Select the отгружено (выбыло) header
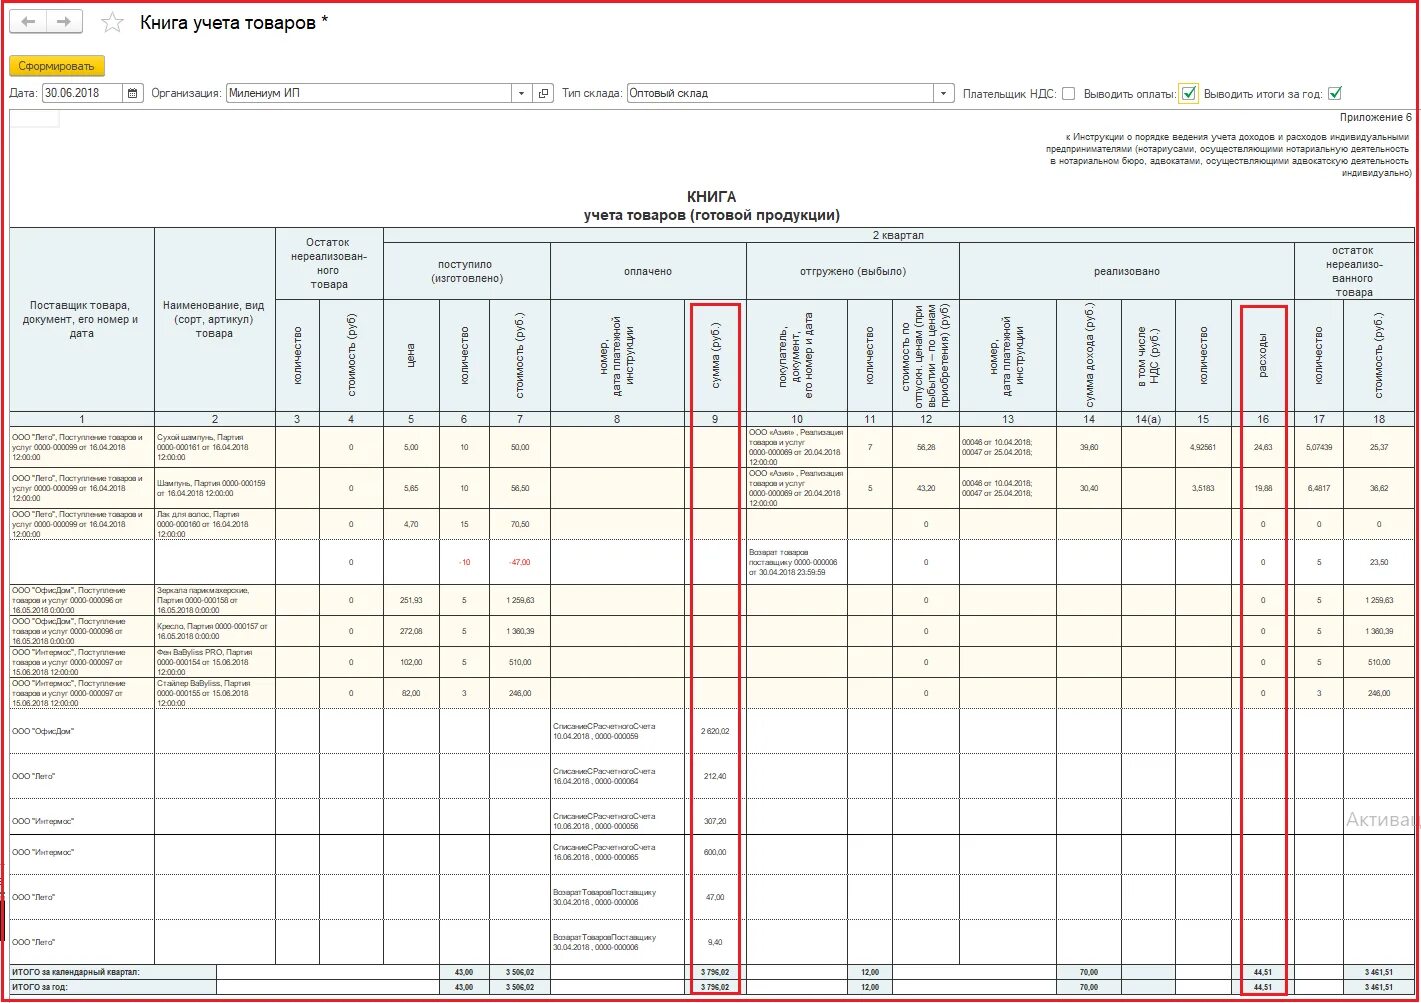Viewport: 1421px width, 1003px height. 853,271
